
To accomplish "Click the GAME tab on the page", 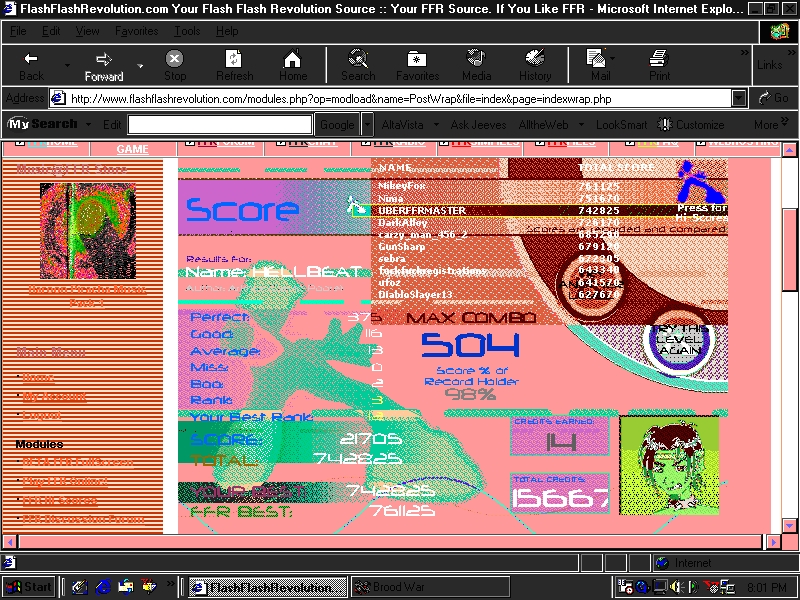I will tap(132, 149).
